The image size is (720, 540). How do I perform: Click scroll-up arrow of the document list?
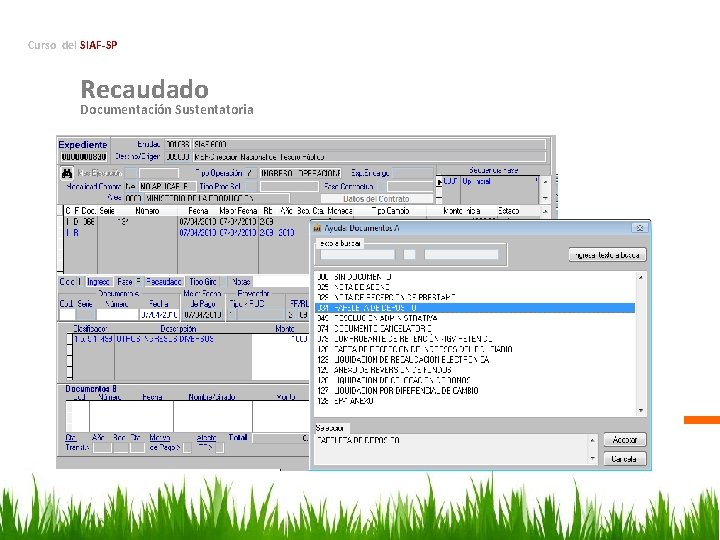tap(641, 277)
